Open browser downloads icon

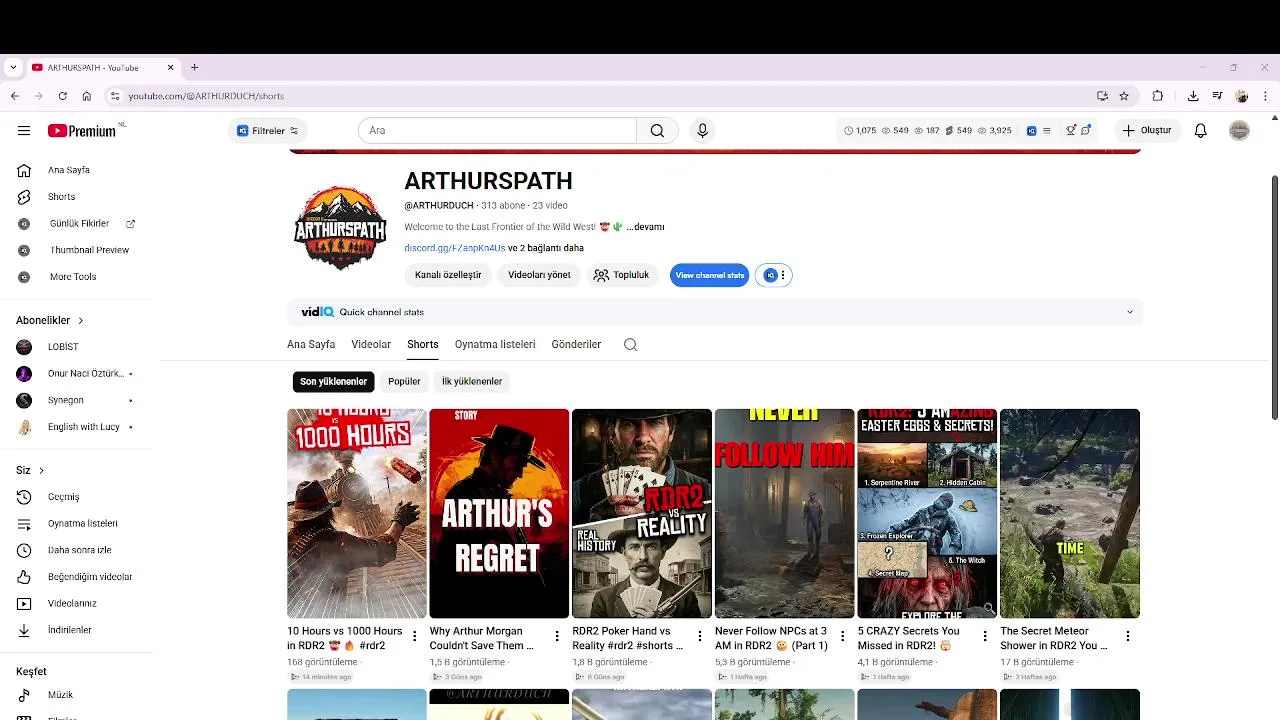[x=1193, y=96]
